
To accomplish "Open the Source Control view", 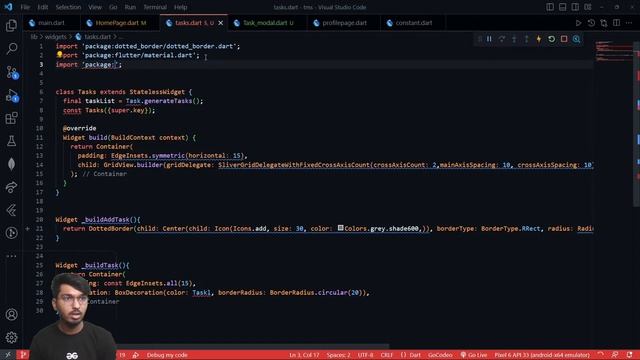I will point(11,72).
